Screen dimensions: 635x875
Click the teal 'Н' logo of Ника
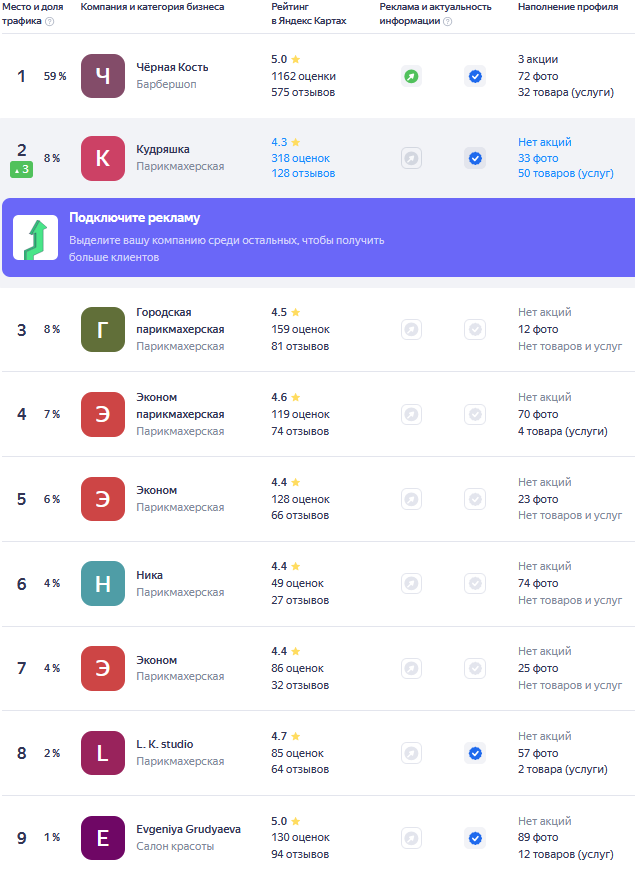(103, 584)
